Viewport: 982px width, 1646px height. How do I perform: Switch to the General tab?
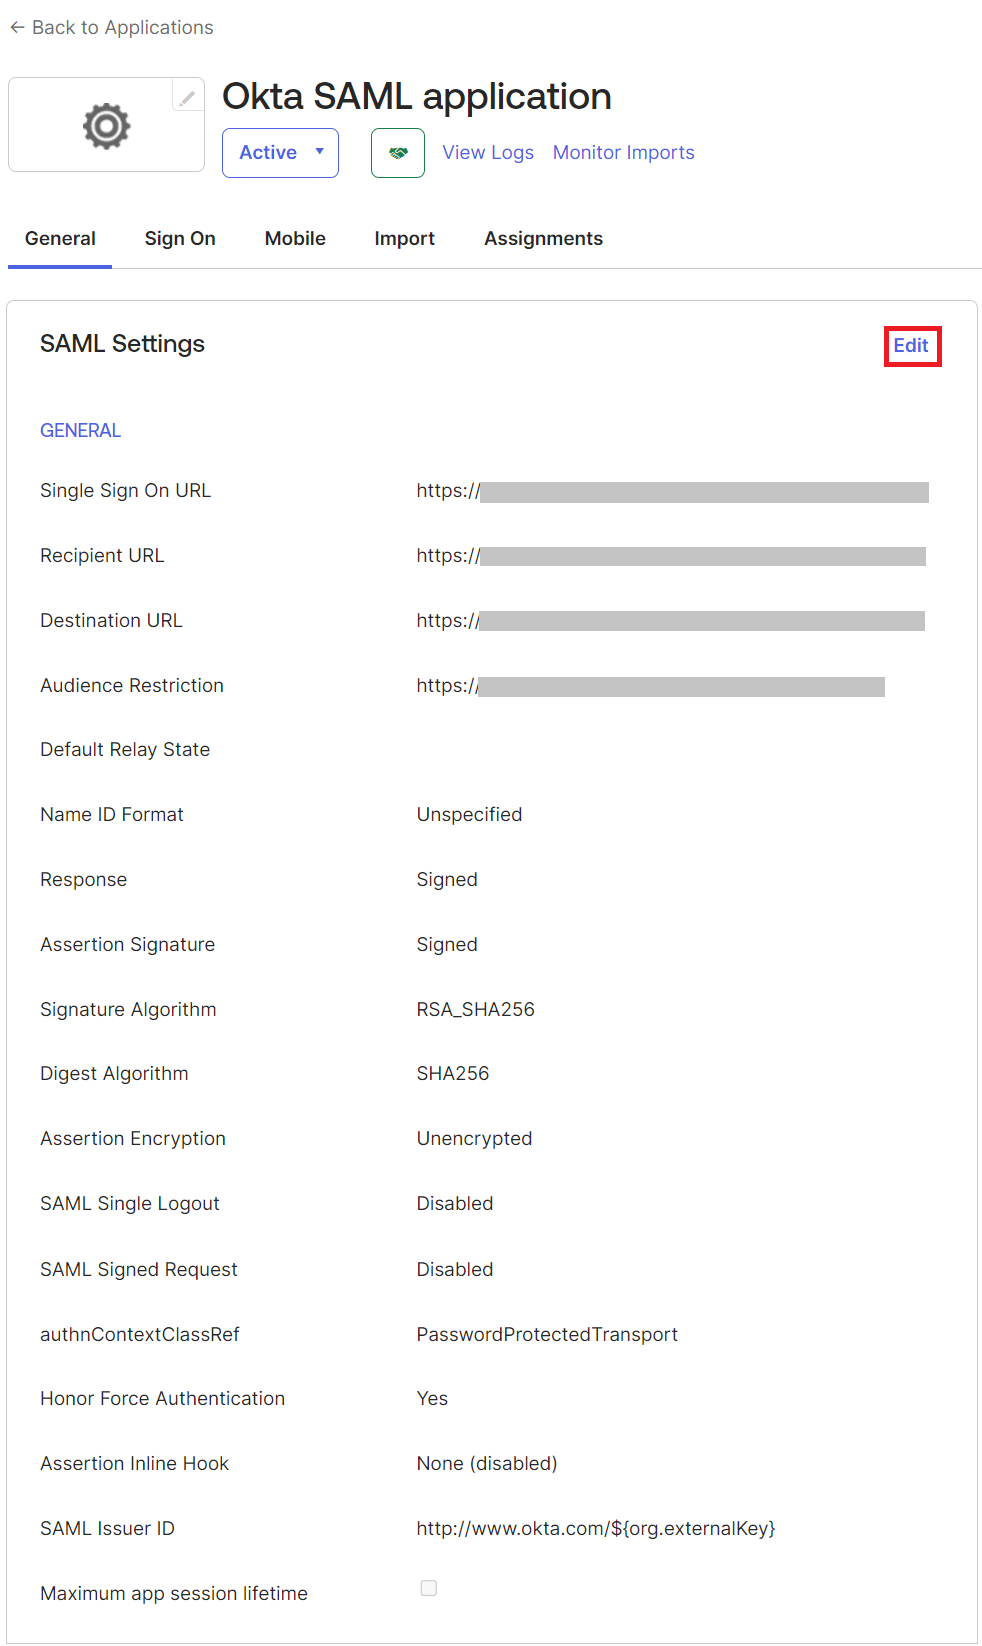(x=60, y=239)
